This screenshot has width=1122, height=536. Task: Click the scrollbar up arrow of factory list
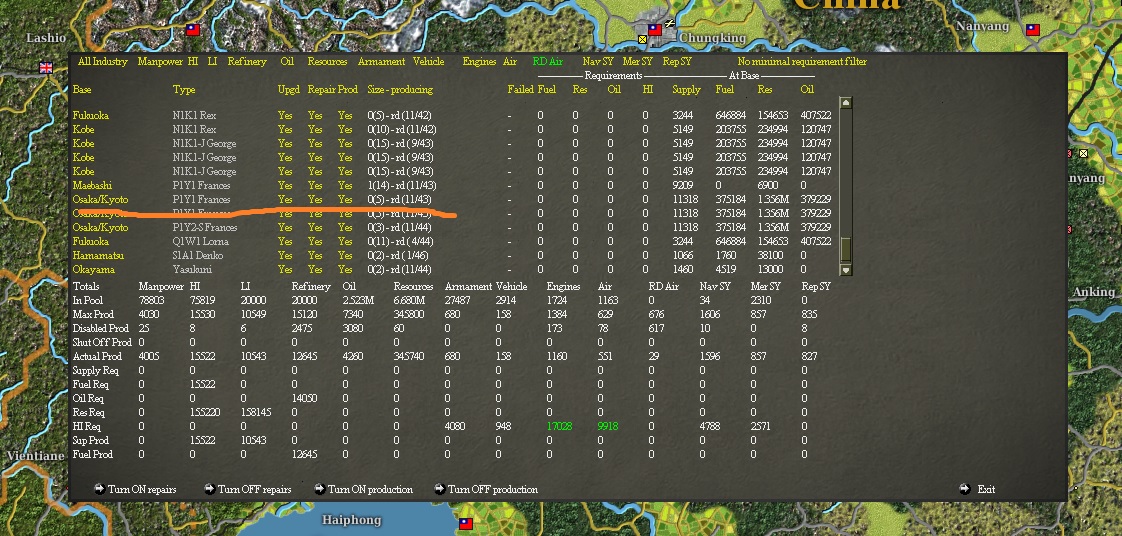tap(845, 103)
